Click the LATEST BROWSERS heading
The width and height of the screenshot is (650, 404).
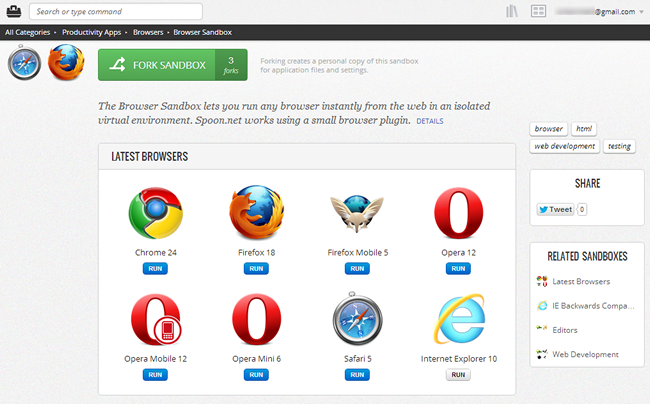(150, 157)
